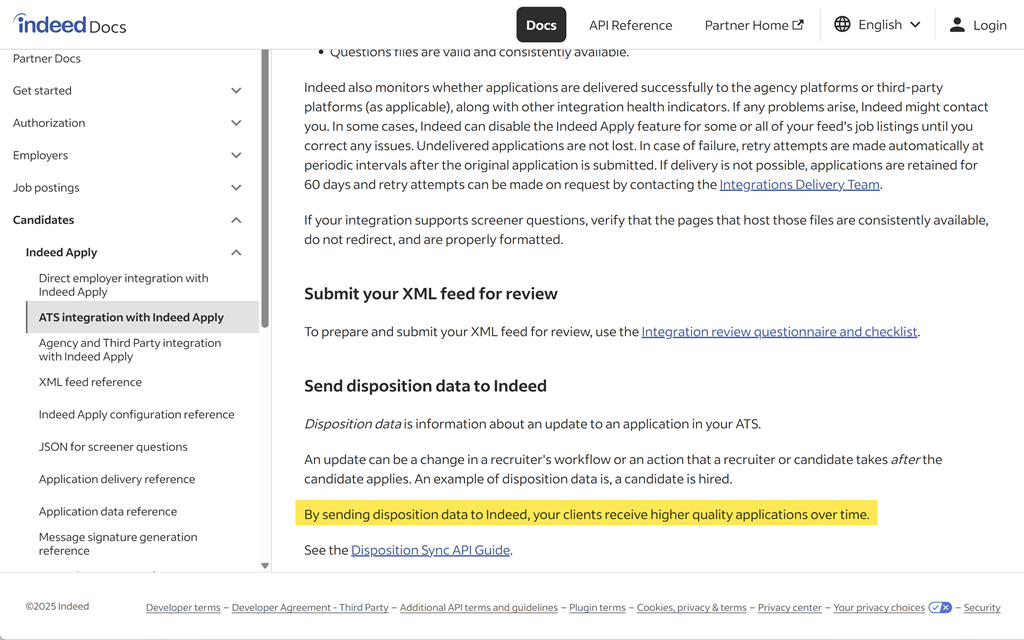
Task: Switch to the API Reference tab
Action: pos(630,25)
